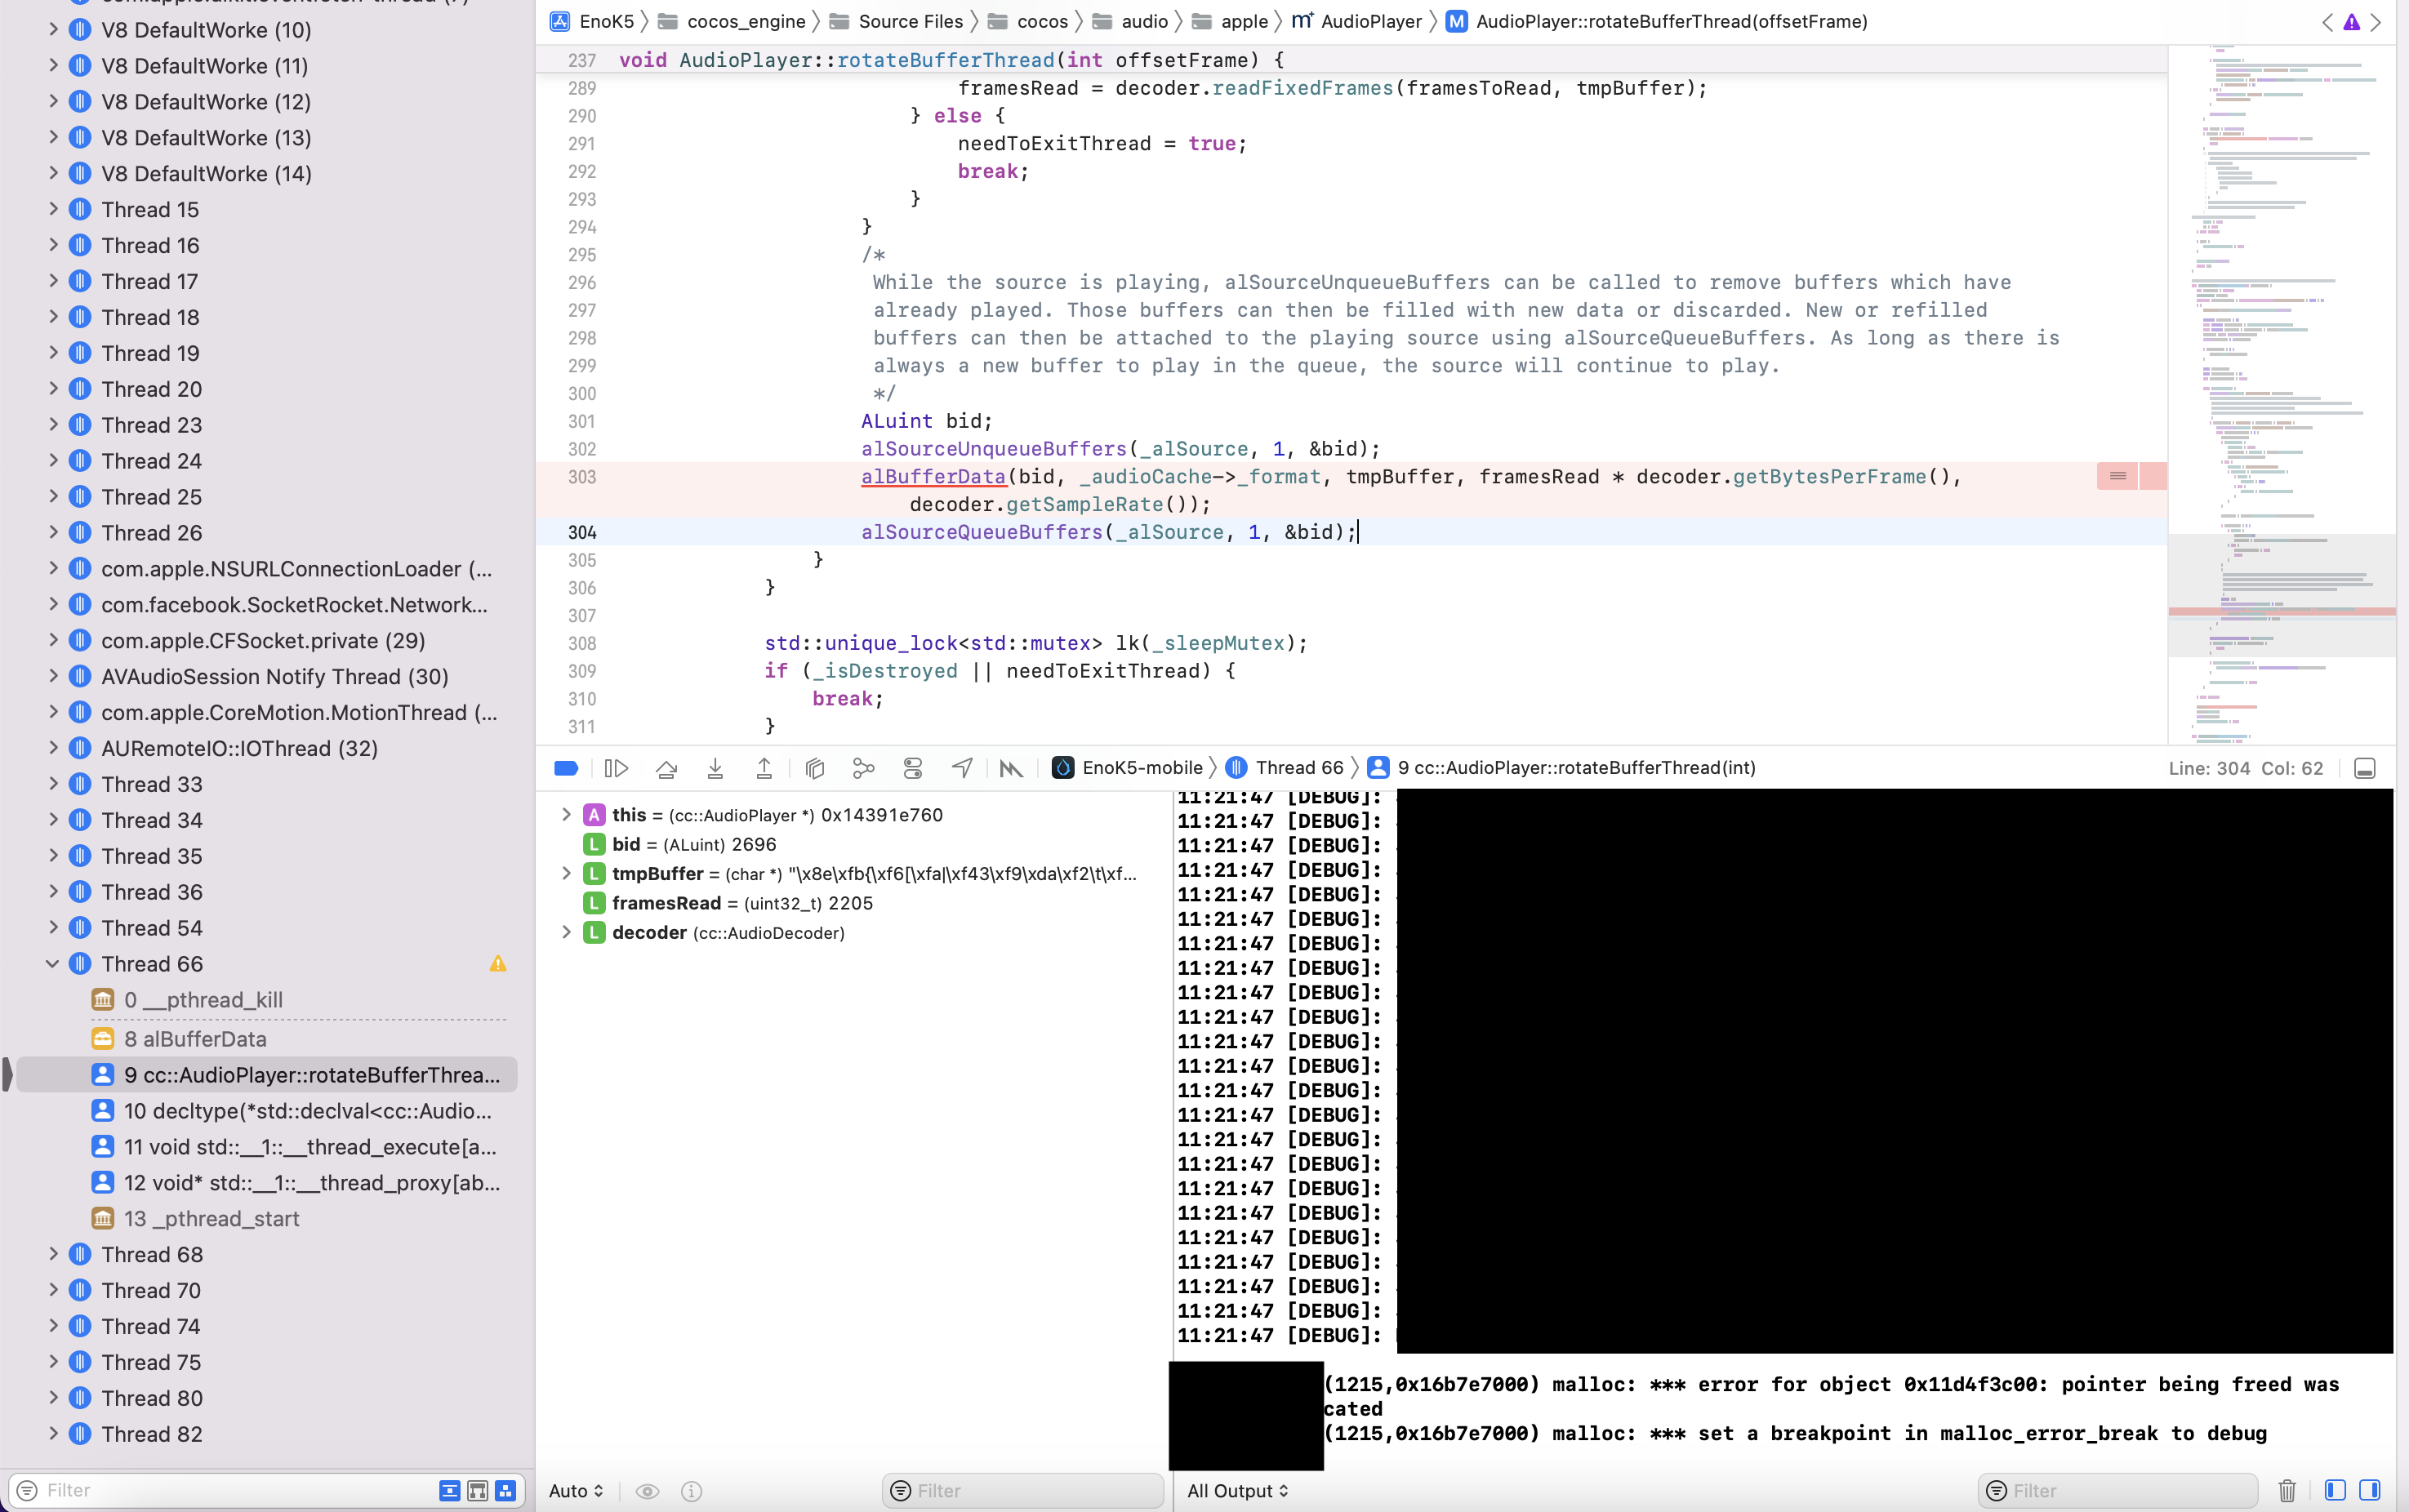Image resolution: width=2409 pixels, height=1512 pixels.
Task: Open the Debug View Hierarchy tool
Action: tap(815, 768)
